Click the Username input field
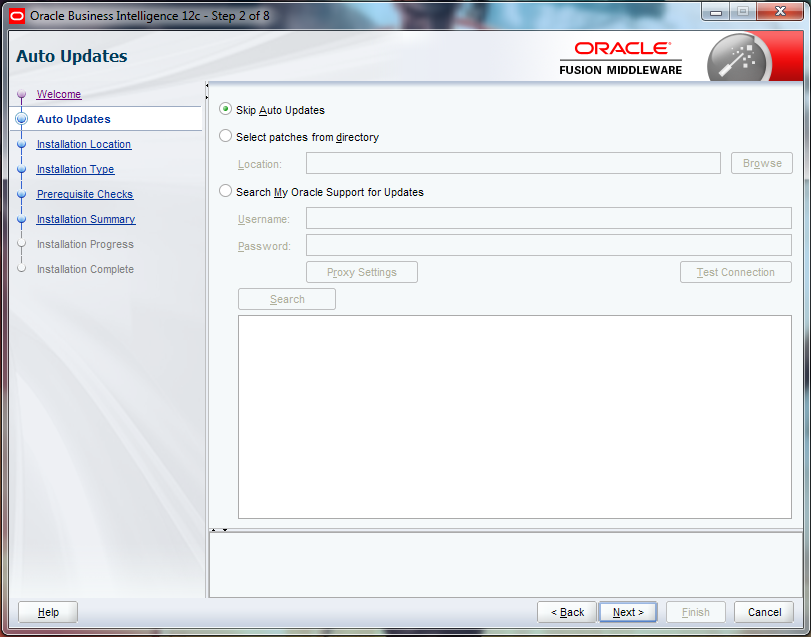Screen dimensions: 811x637 point(549,218)
